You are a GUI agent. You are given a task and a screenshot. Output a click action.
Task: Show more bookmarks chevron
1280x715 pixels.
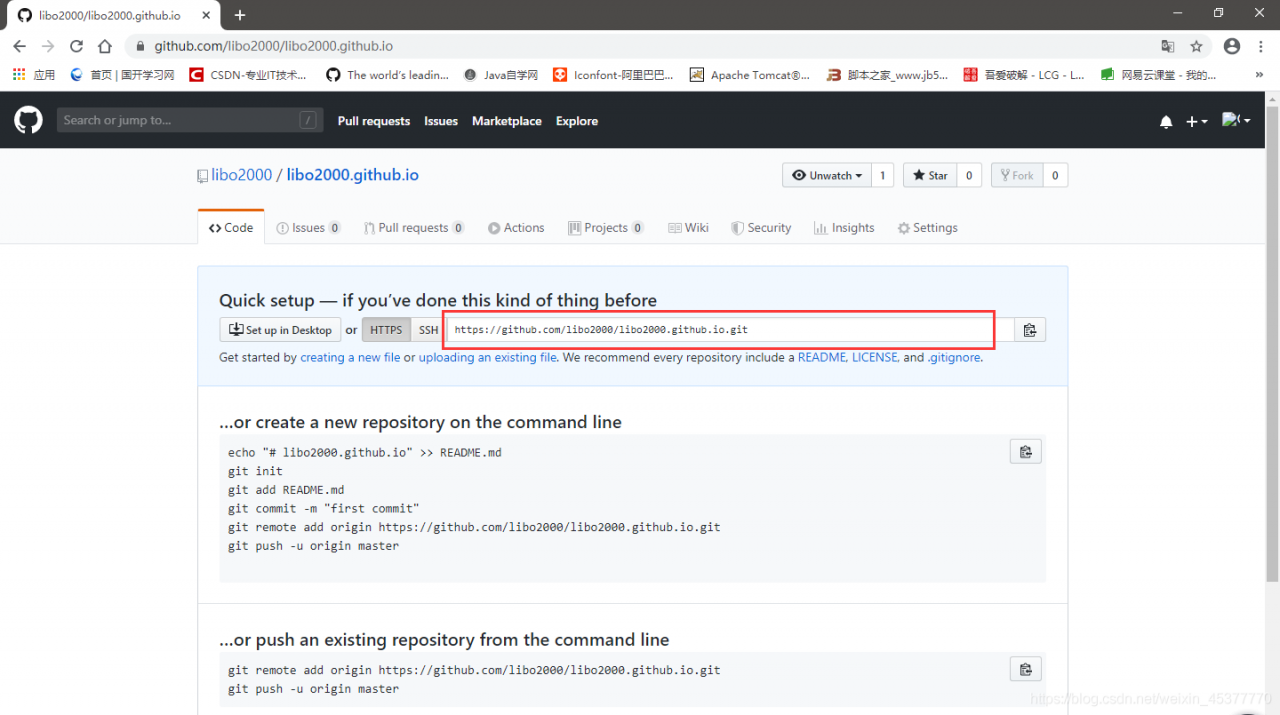coord(1259,75)
